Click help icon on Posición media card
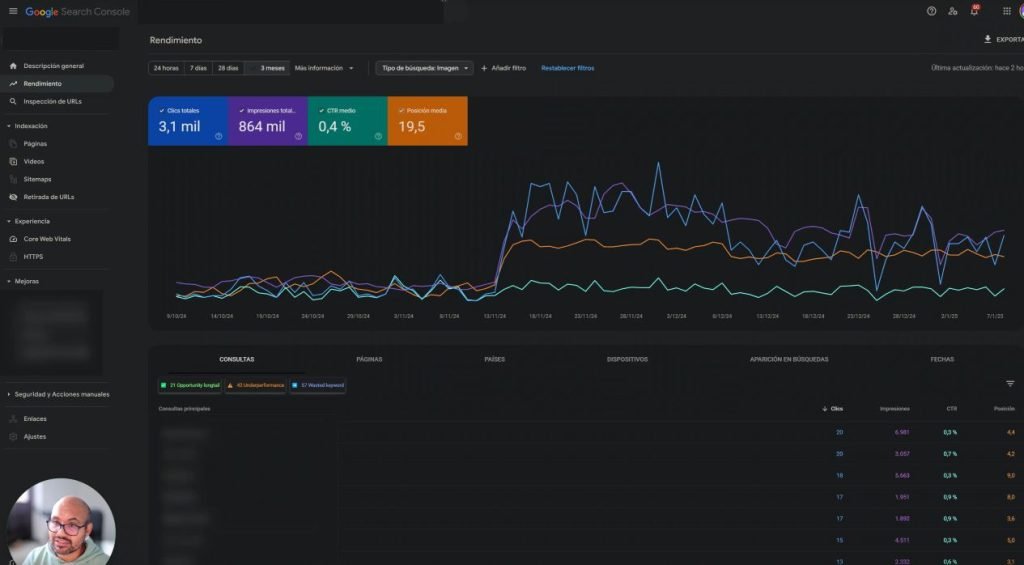Screen dimensions: 1024x565 pyautogui.click(x=458, y=137)
